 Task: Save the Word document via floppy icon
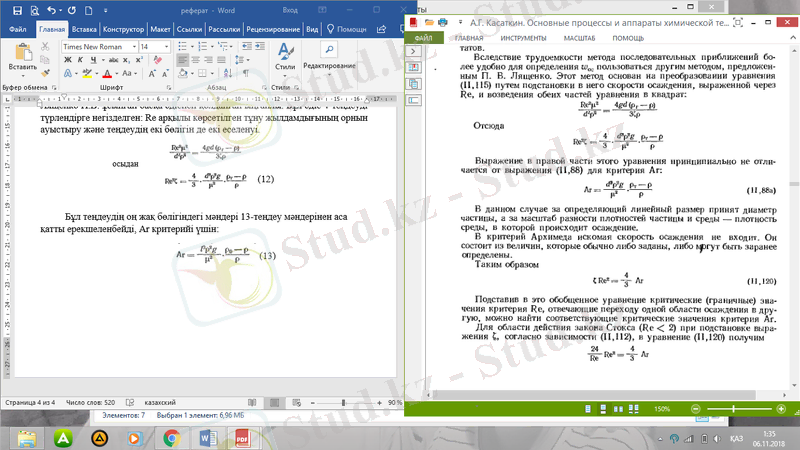point(17,10)
